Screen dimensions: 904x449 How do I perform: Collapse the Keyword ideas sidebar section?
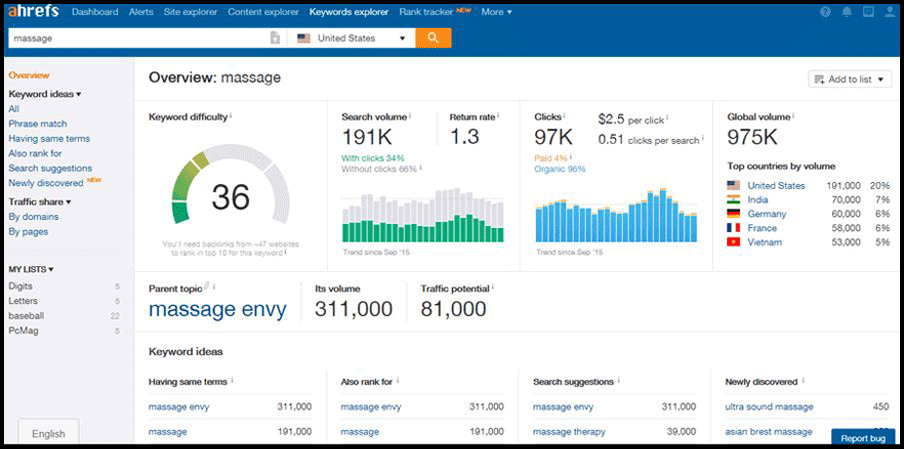(x=44, y=94)
